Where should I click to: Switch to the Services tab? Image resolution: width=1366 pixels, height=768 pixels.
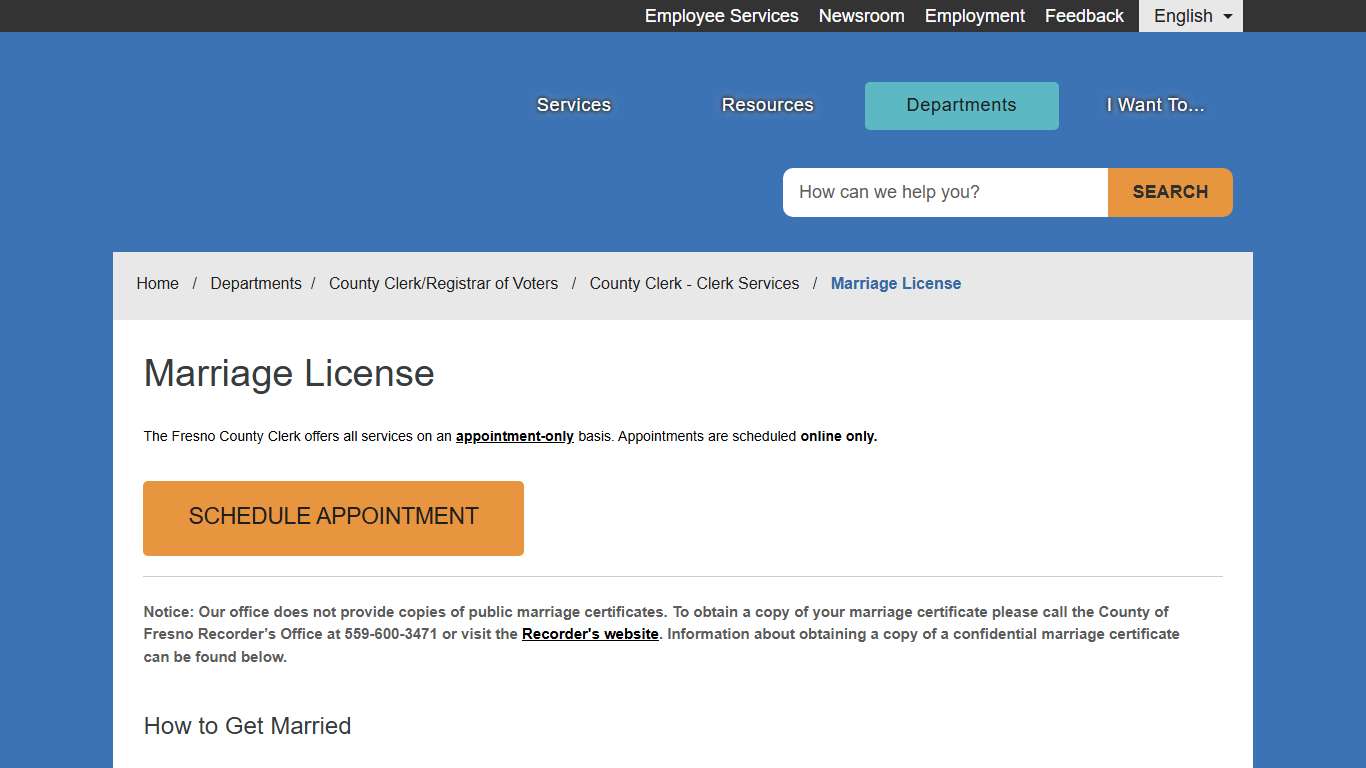point(573,105)
